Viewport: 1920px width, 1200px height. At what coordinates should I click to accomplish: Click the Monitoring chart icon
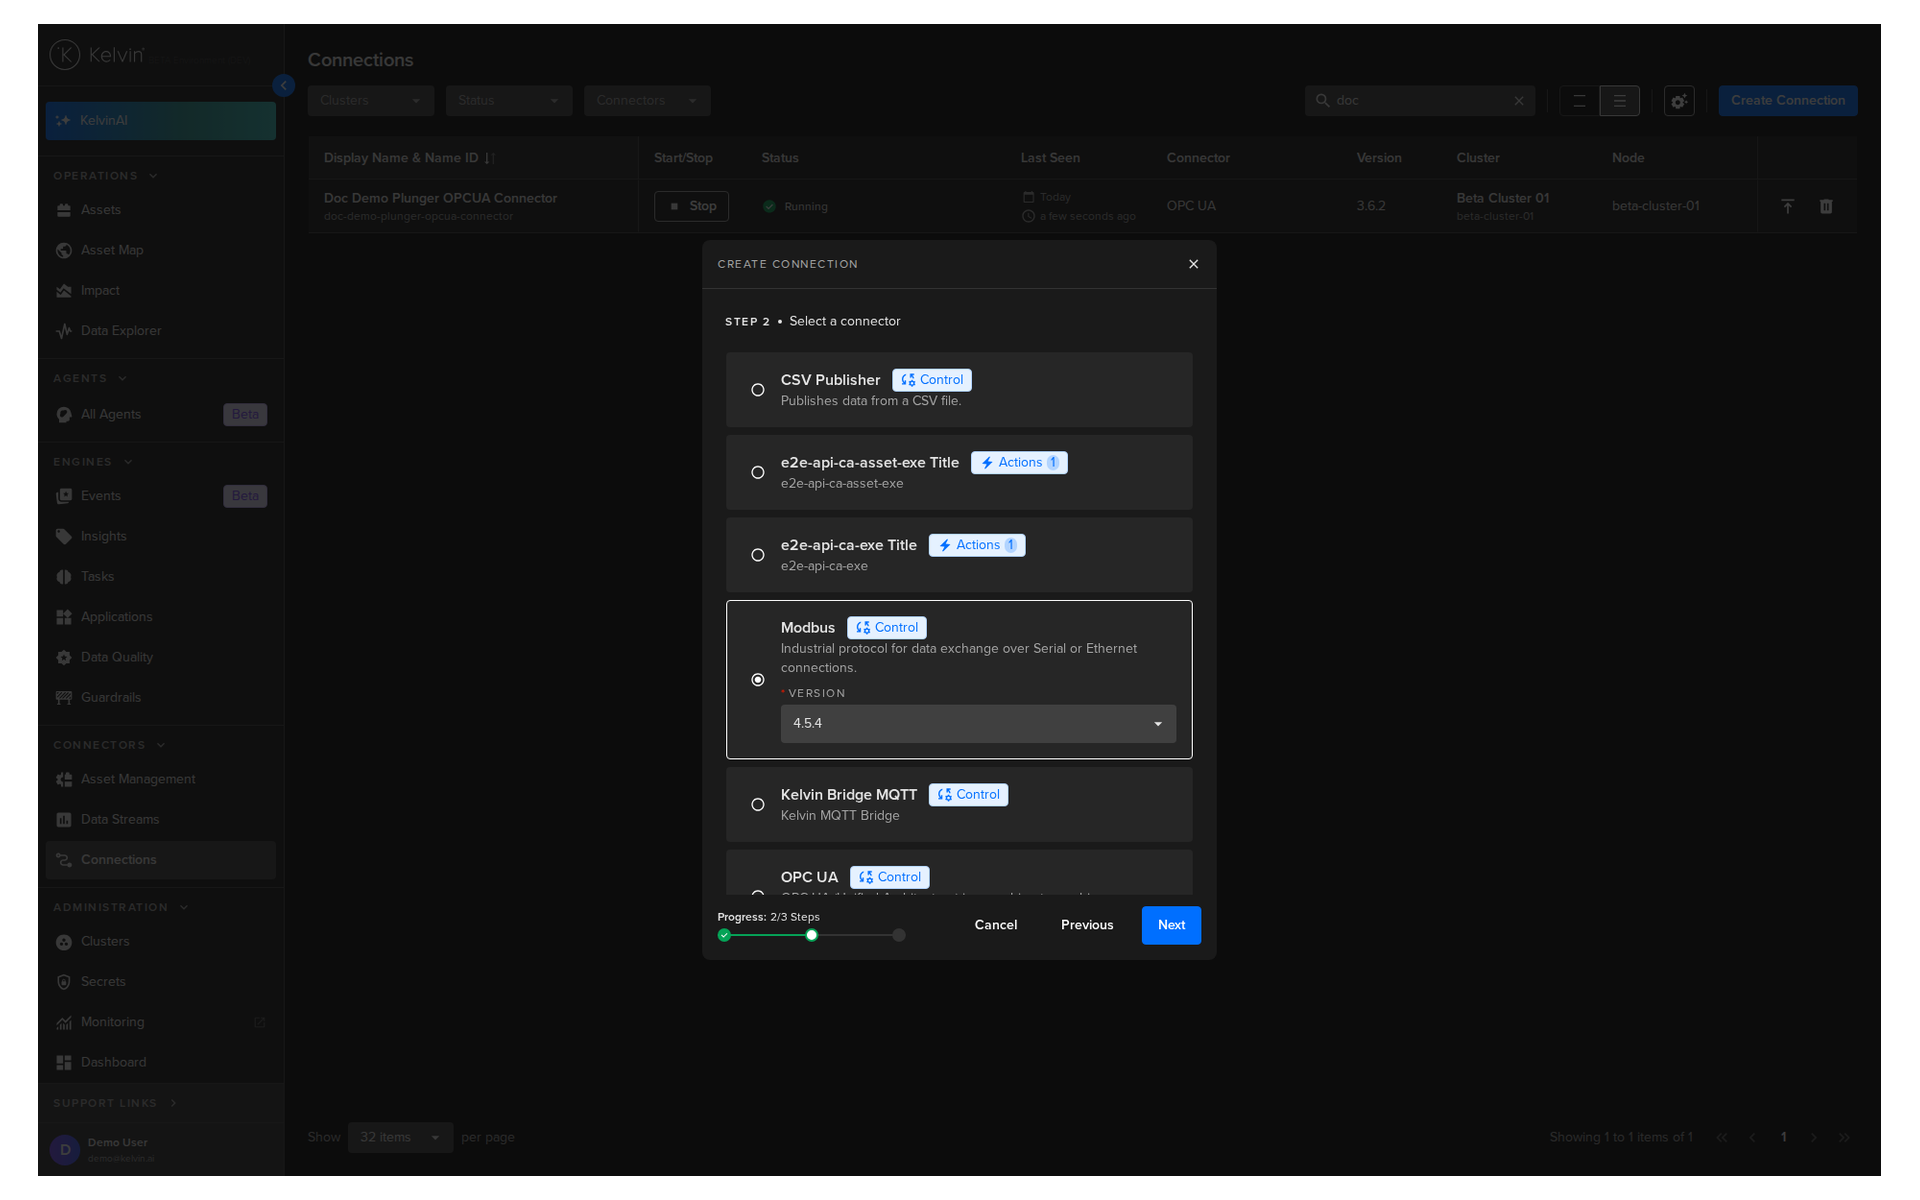coord(64,1022)
